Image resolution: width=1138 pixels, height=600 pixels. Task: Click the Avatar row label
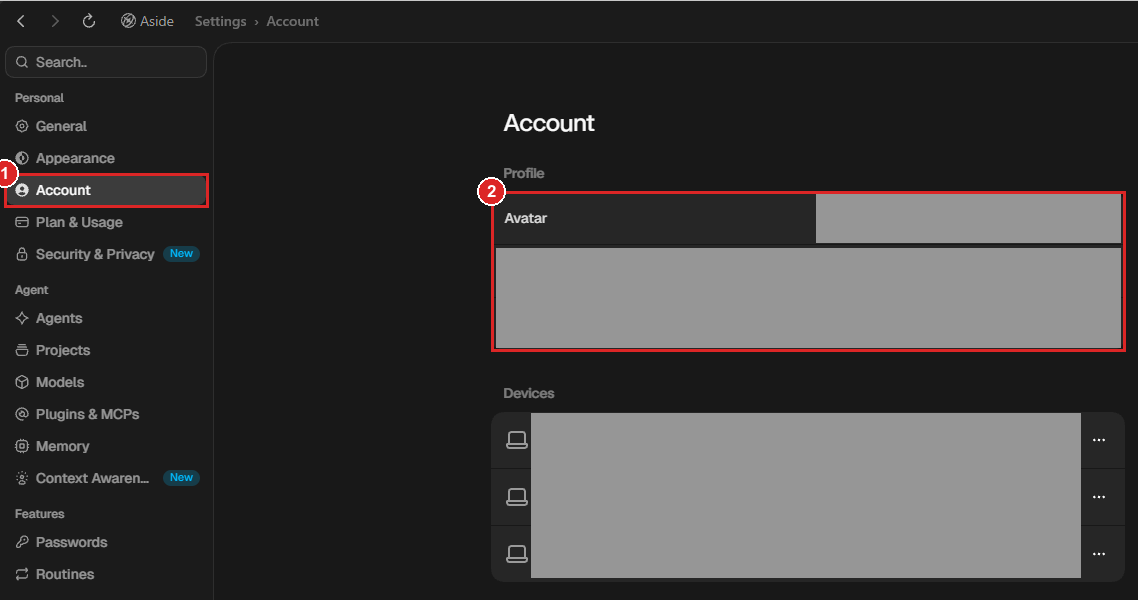[525, 218]
